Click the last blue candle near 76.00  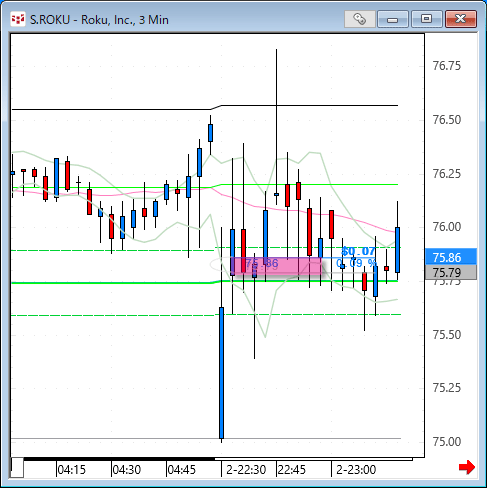point(397,250)
